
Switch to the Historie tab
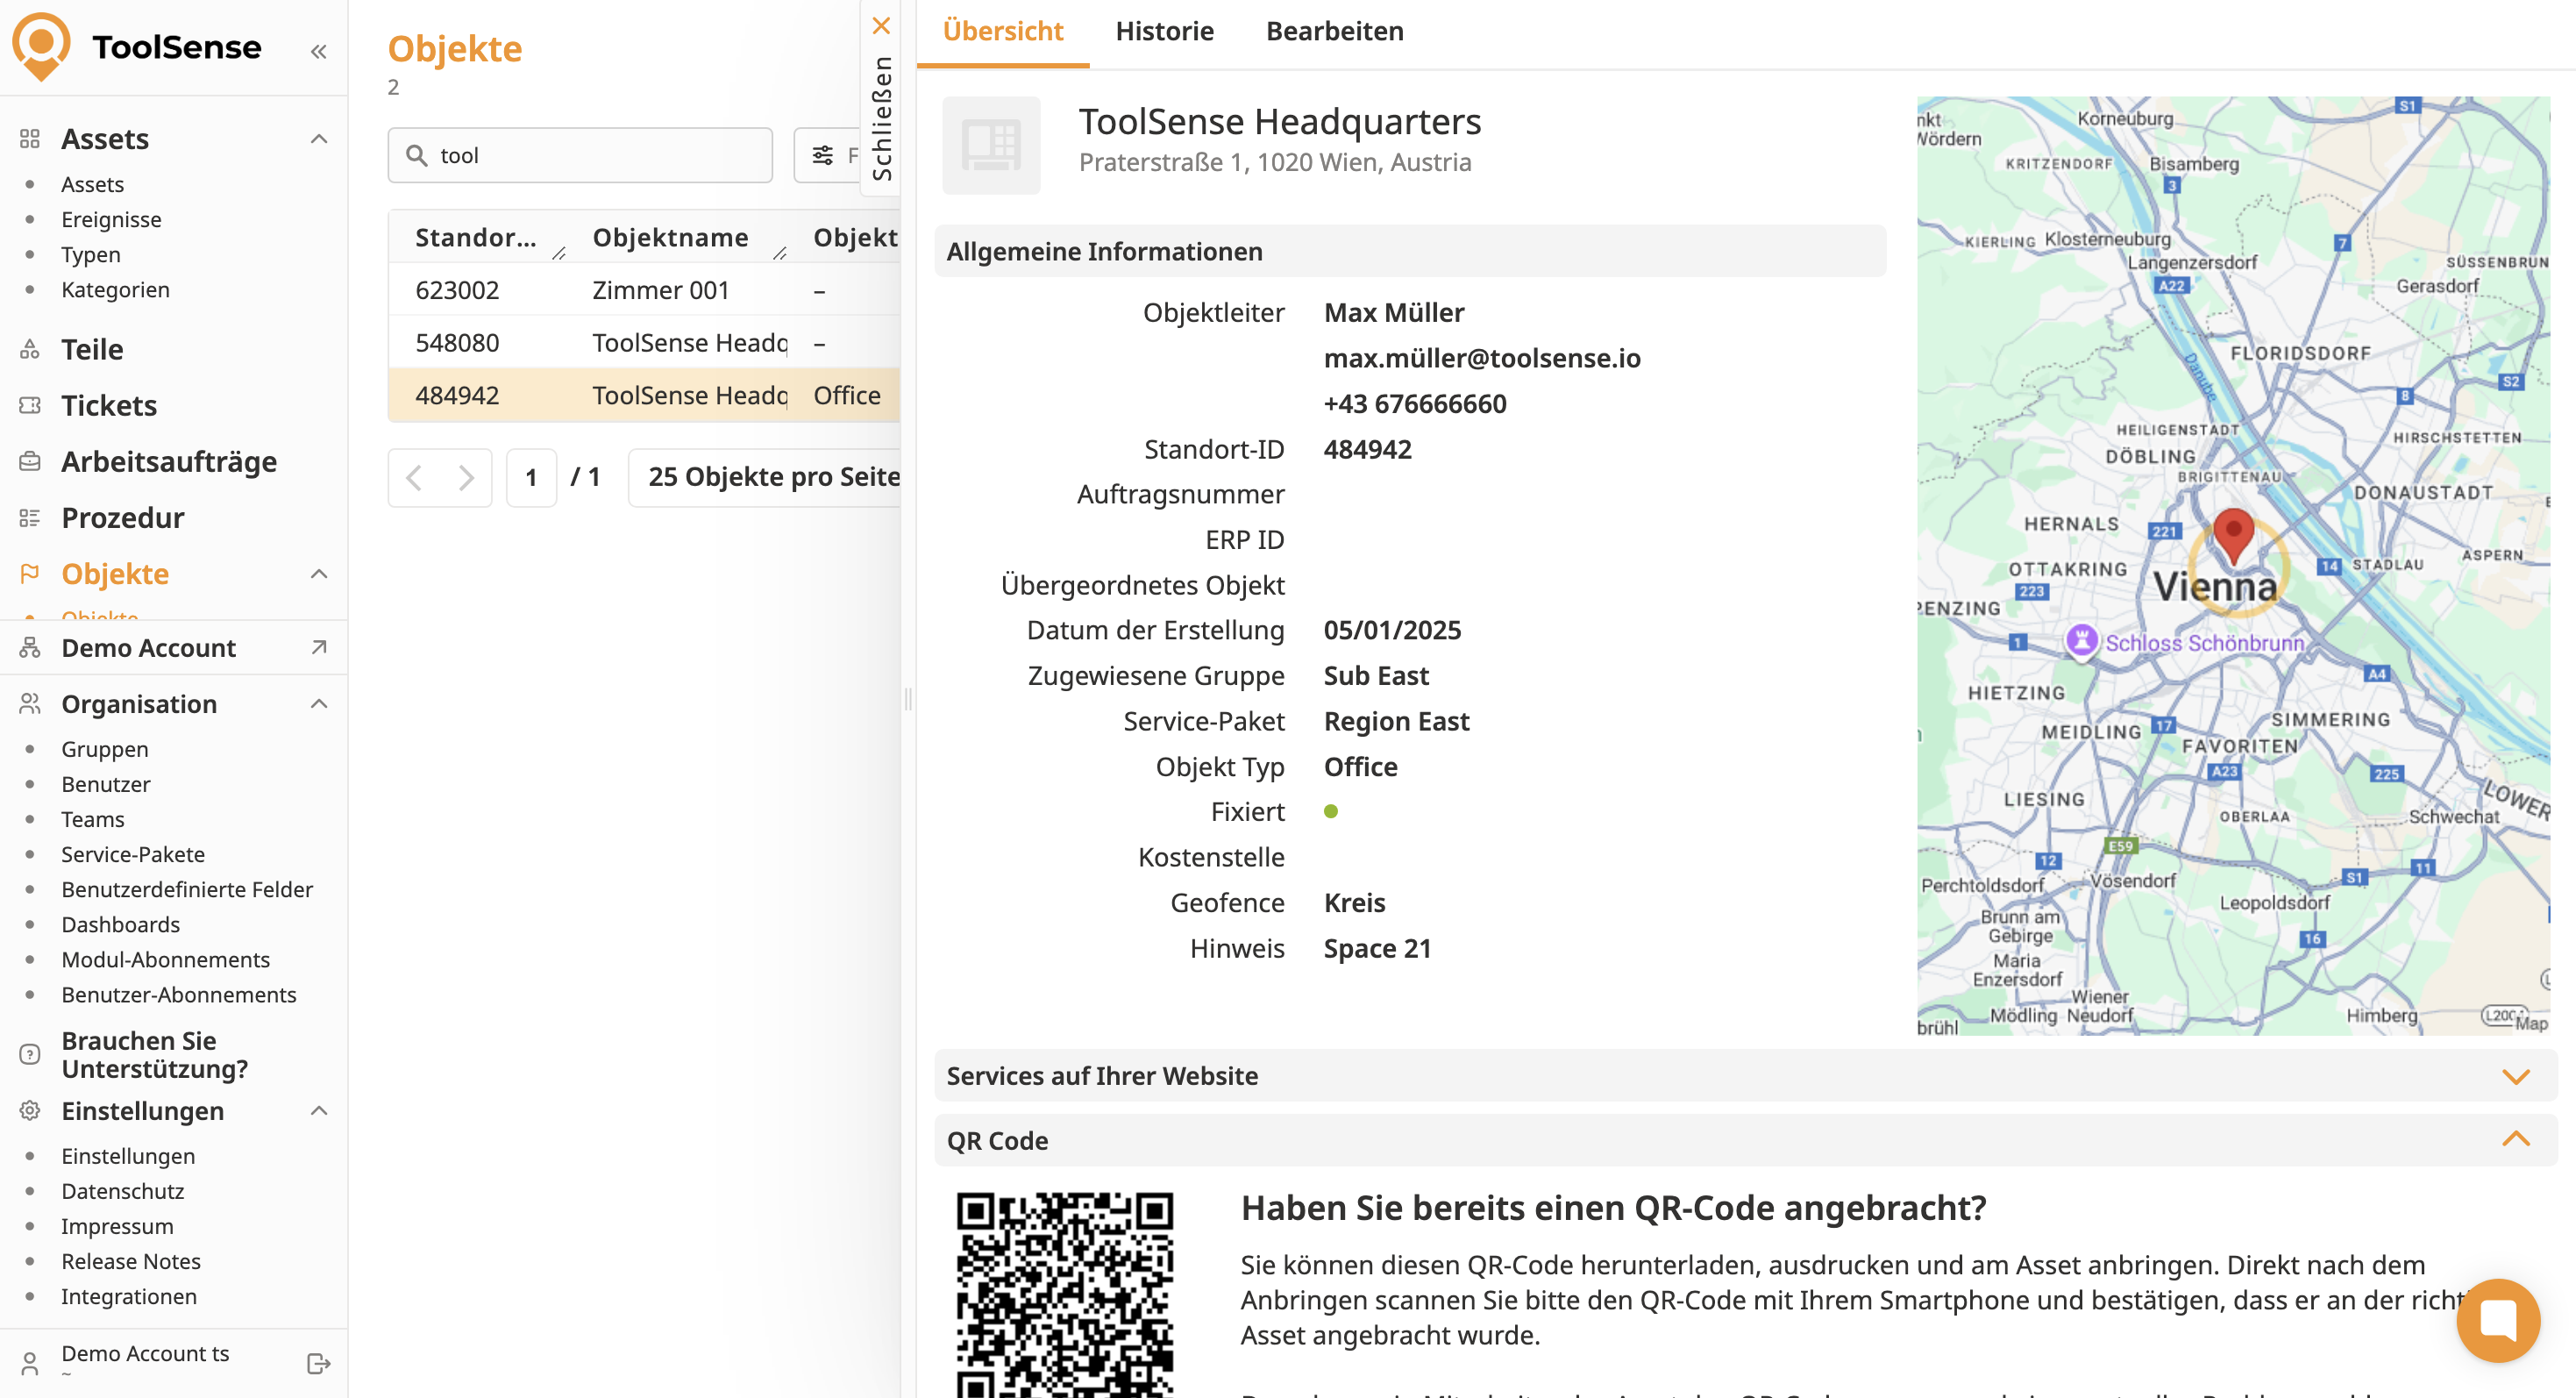1164,31
